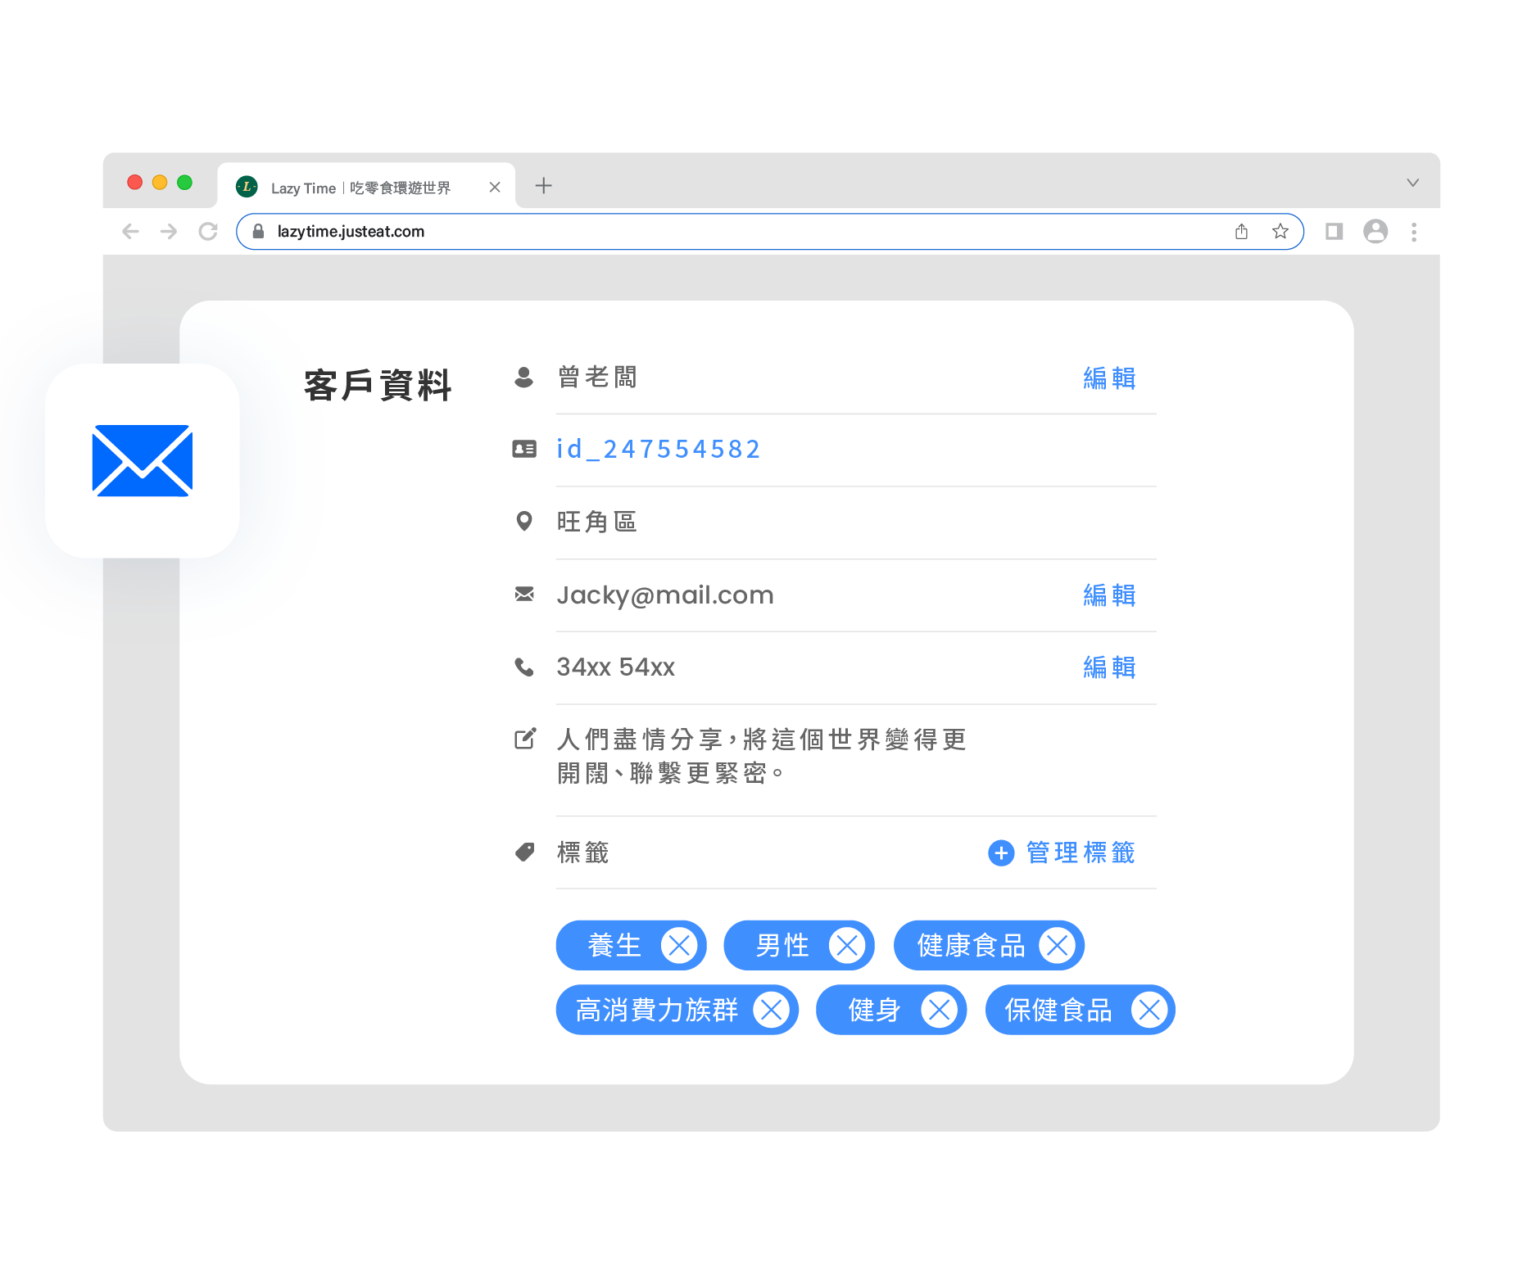Click the ID card icon
The height and width of the screenshot is (1280, 1536).
[x=524, y=449]
